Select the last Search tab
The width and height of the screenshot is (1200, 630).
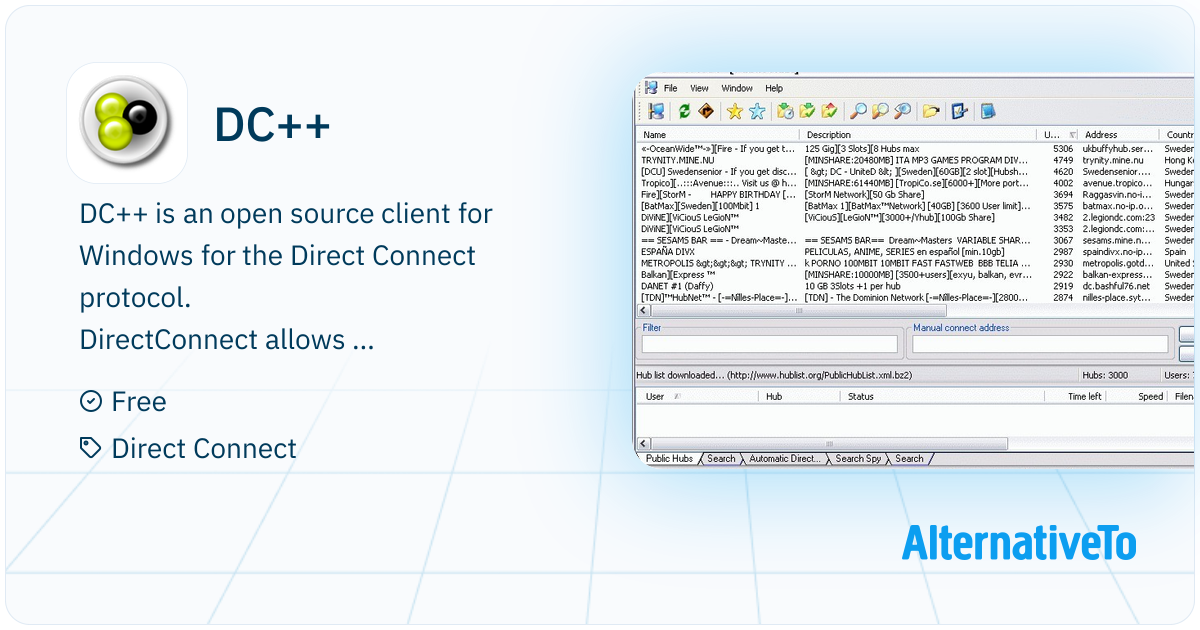click(x=909, y=459)
